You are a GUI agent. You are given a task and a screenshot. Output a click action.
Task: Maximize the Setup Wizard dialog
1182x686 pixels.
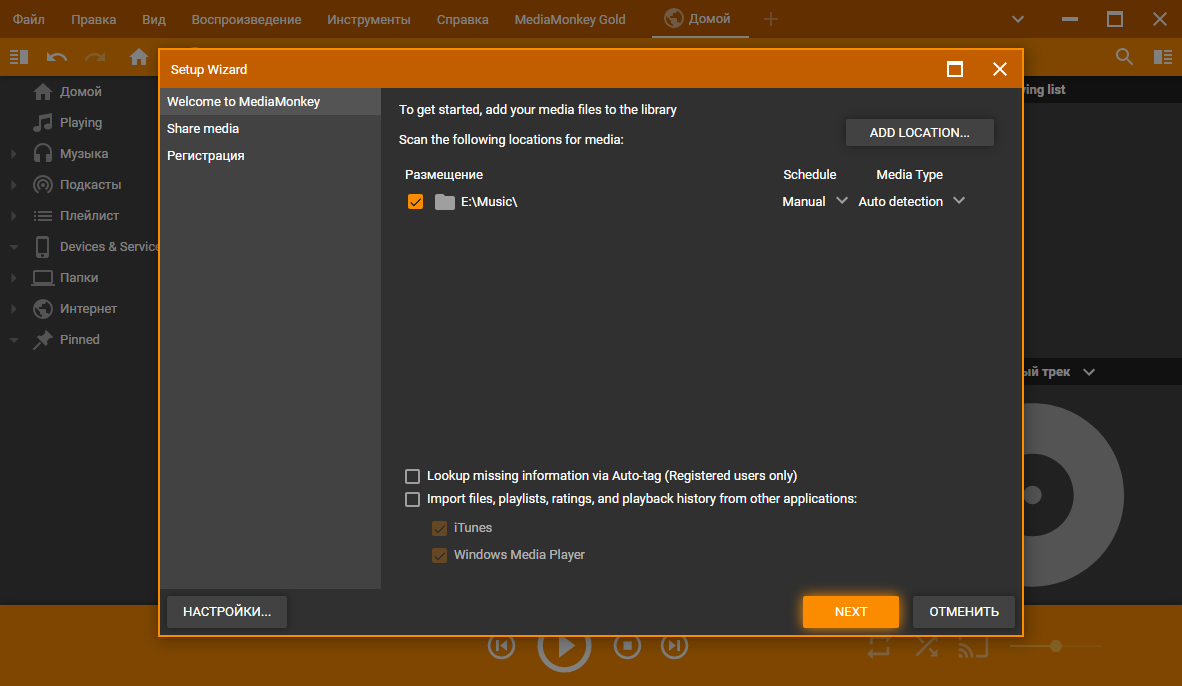(x=954, y=69)
